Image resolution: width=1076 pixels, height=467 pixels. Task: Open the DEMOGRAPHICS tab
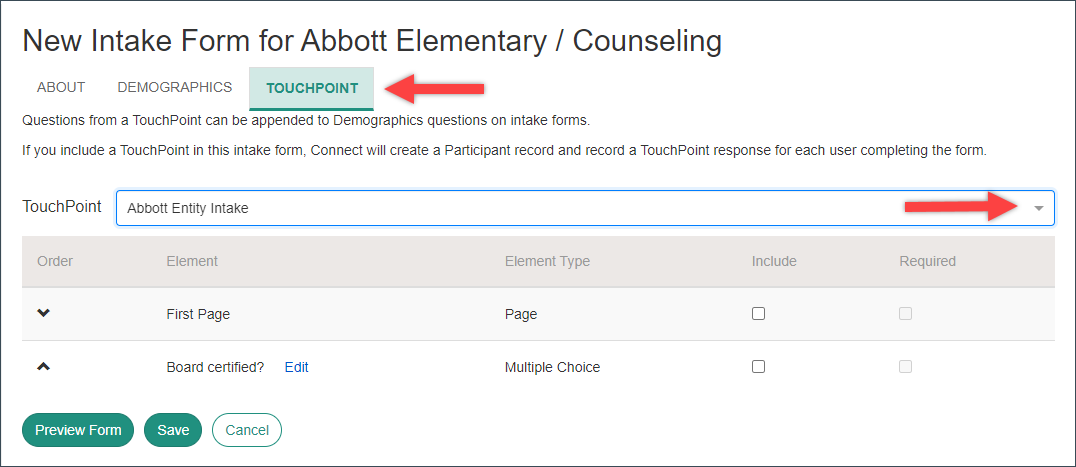pyautogui.click(x=175, y=88)
